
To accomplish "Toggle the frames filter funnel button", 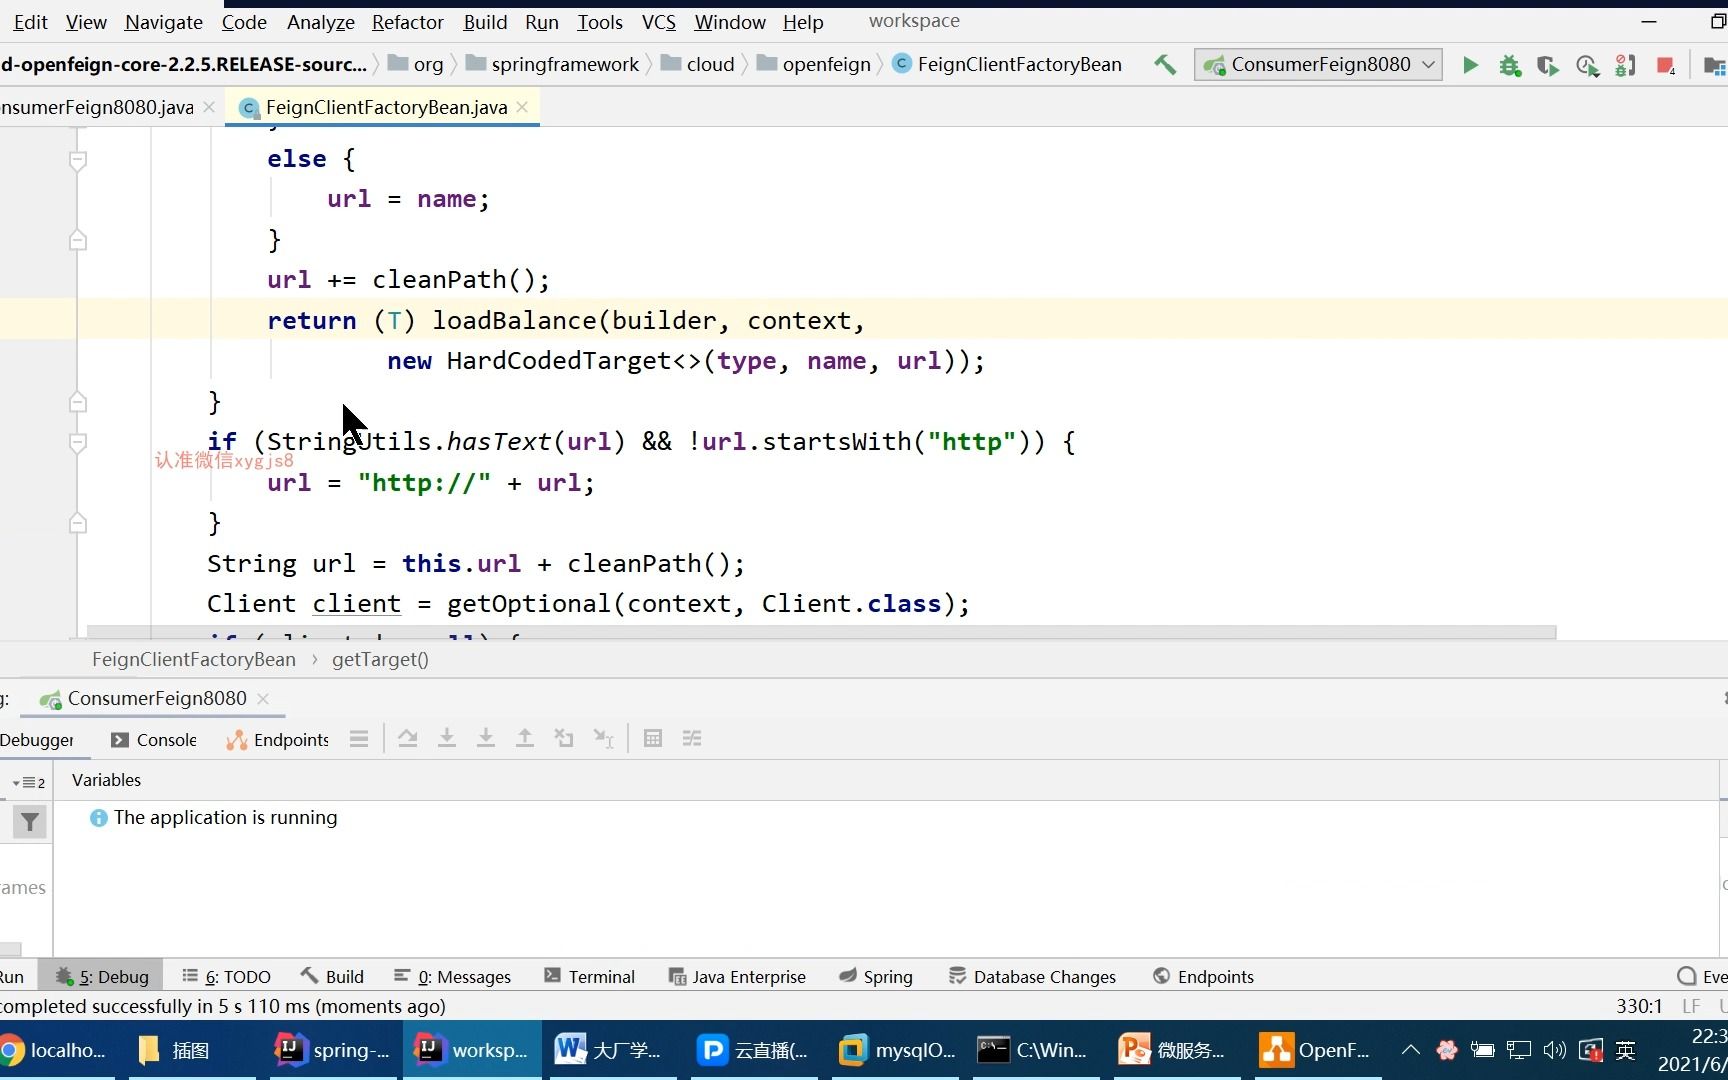I will (31, 823).
